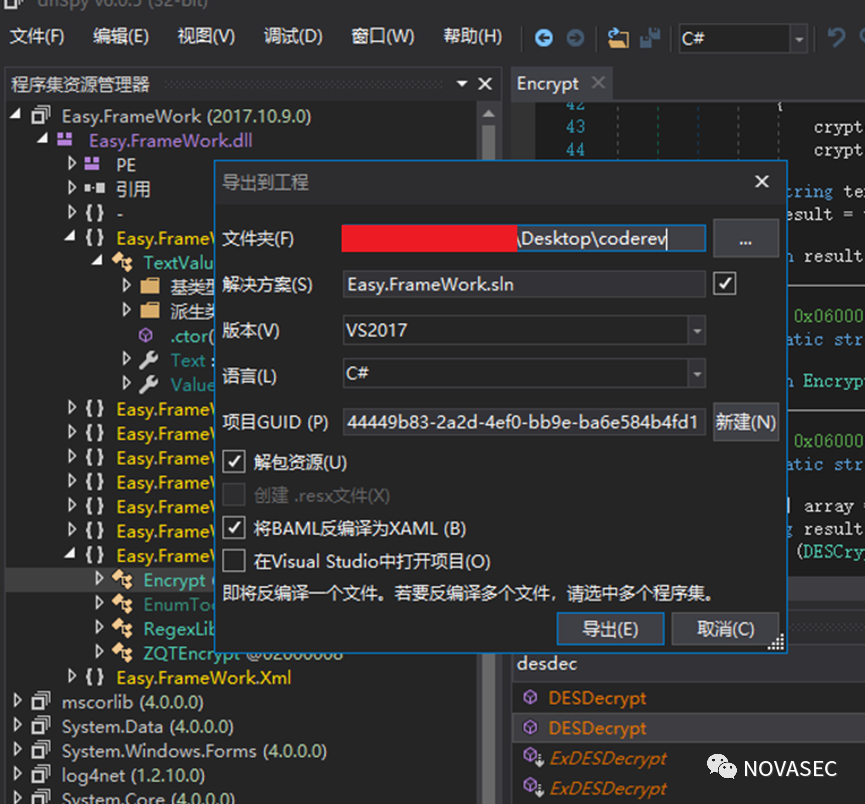Select the System.Data (4.0.0.0) tree row
This screenshot has width=865, height=804.
(147, 726)
